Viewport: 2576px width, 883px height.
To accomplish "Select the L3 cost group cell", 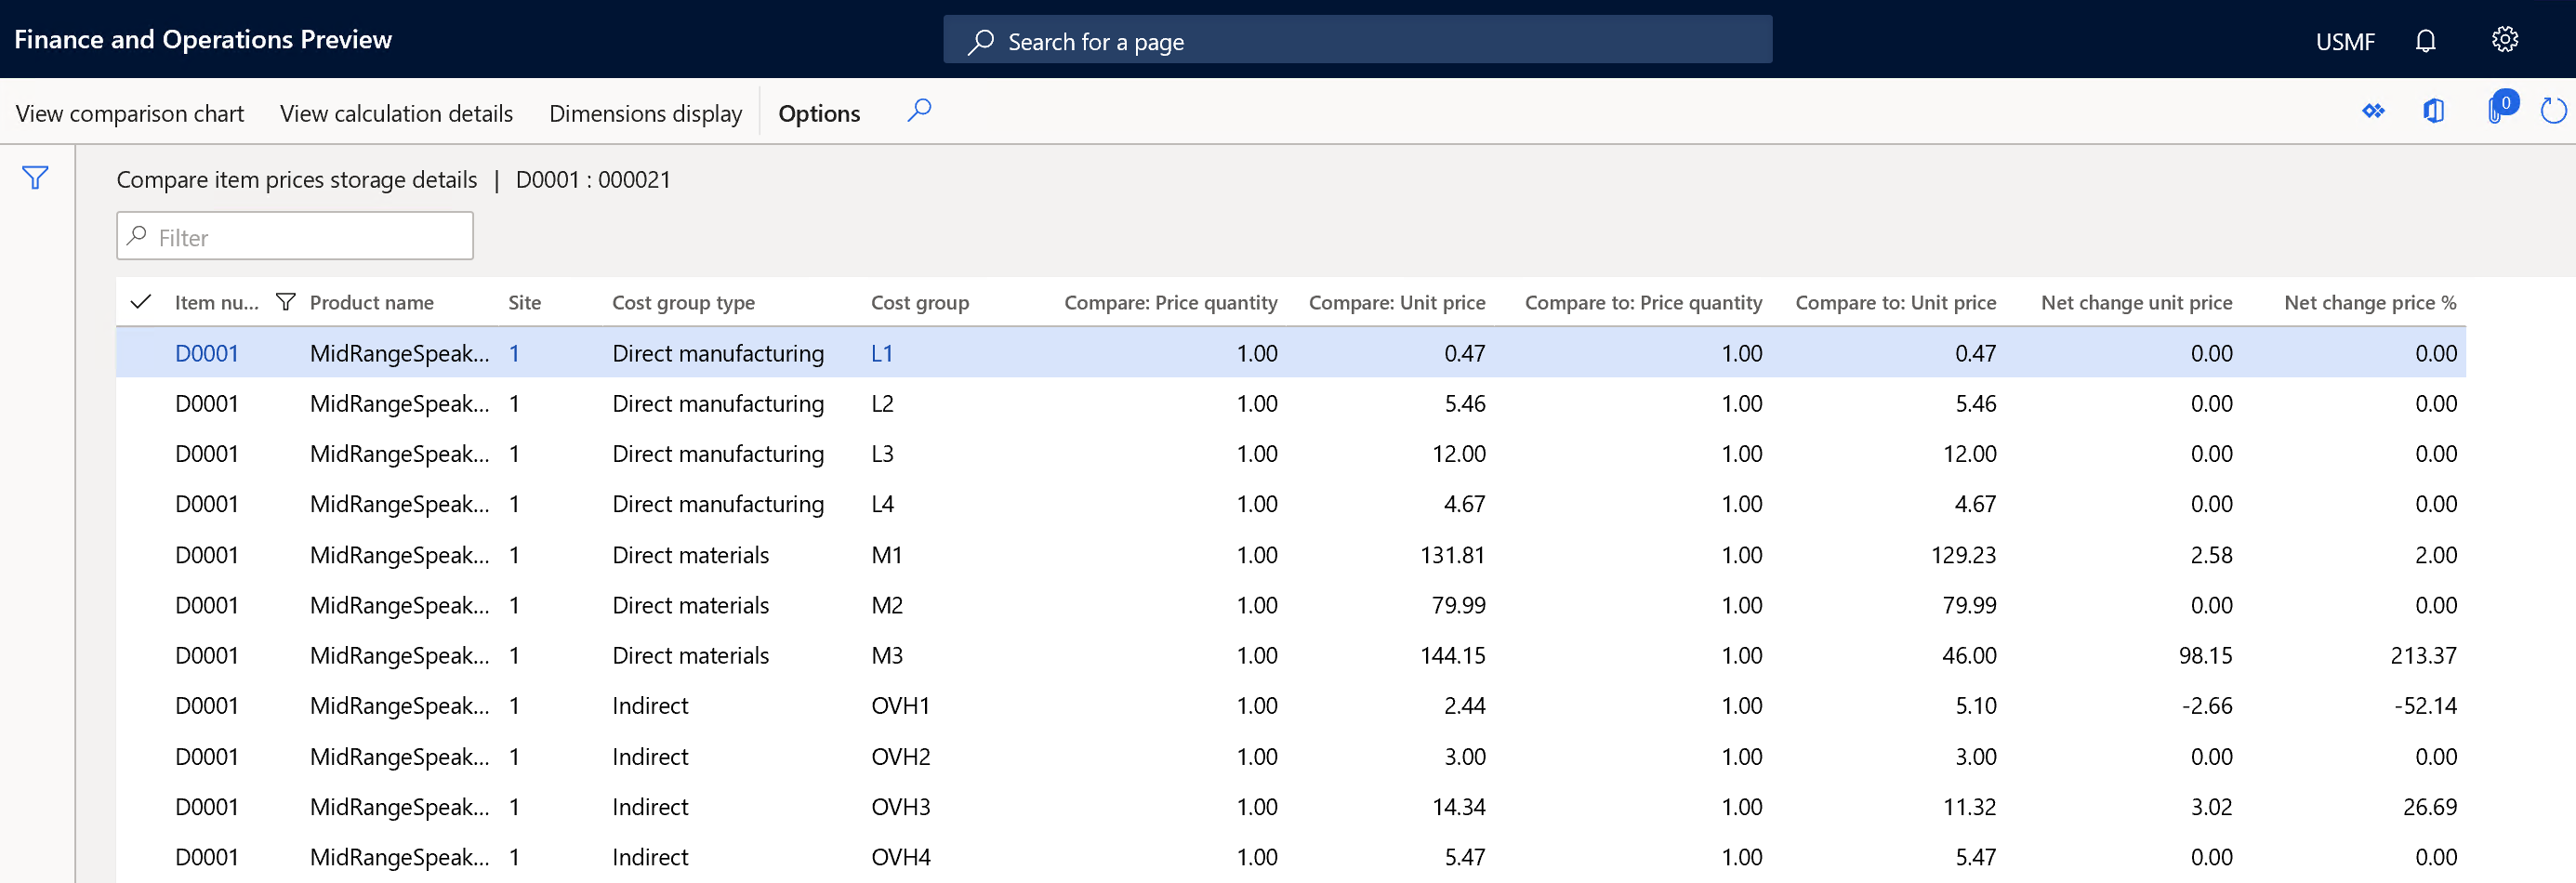I will coord(882,453).
